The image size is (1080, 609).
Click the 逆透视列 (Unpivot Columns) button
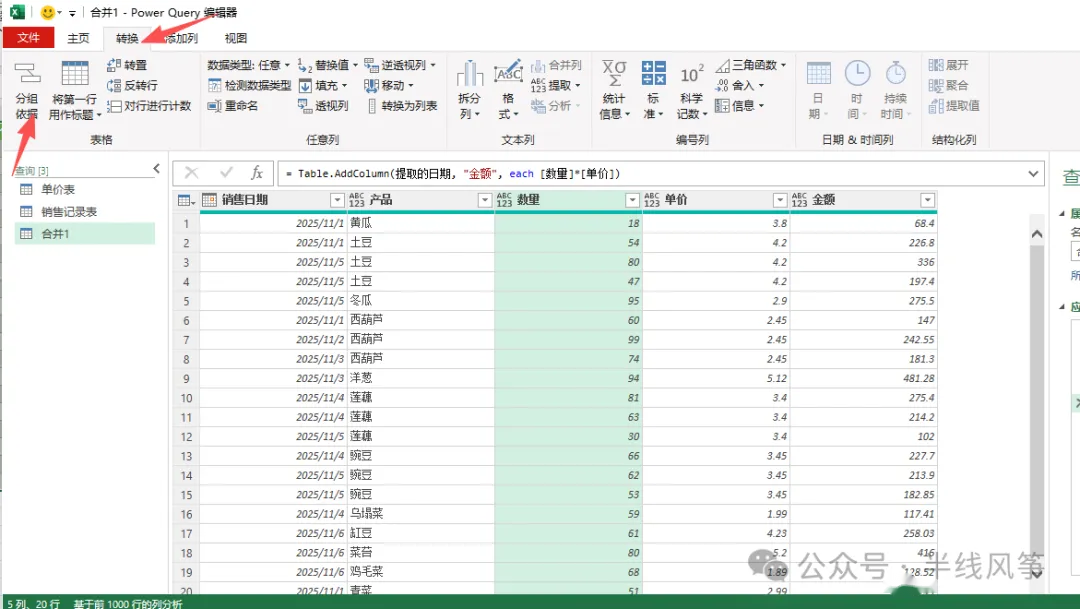[x=400, y=65]
